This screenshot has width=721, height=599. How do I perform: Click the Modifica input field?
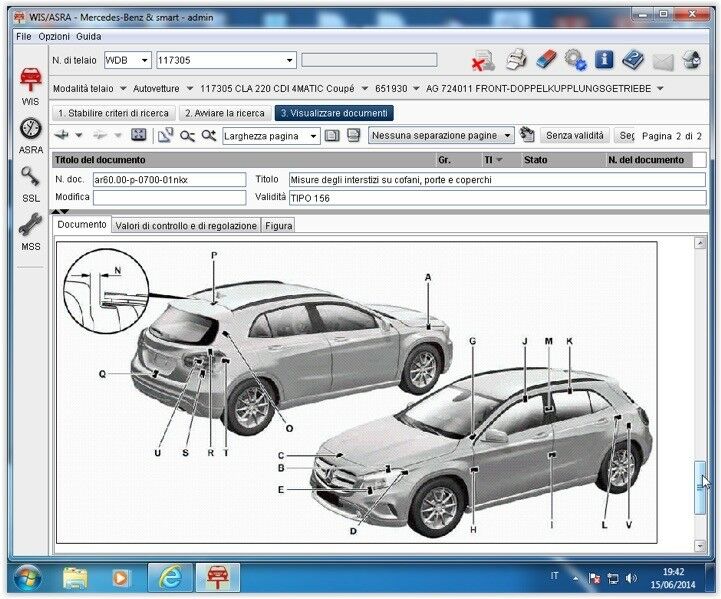tap(169, 198)
